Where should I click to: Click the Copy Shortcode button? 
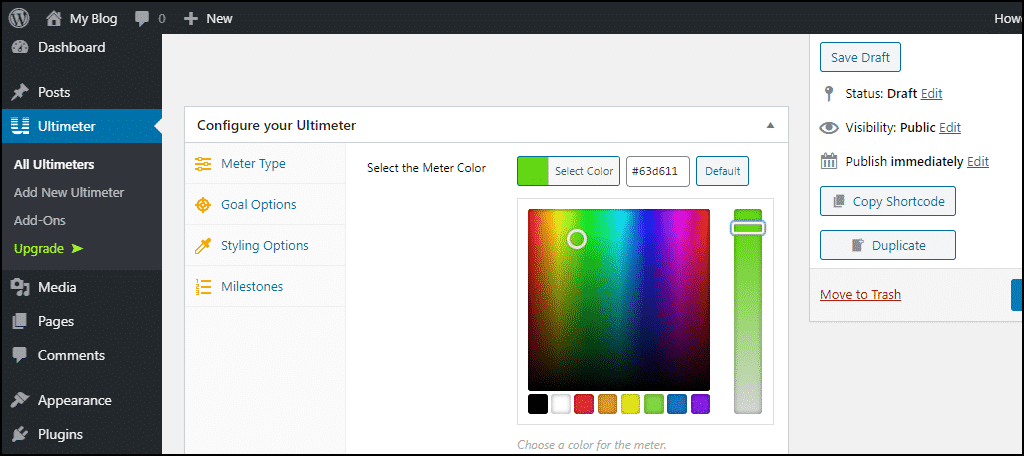coord(888,201)
